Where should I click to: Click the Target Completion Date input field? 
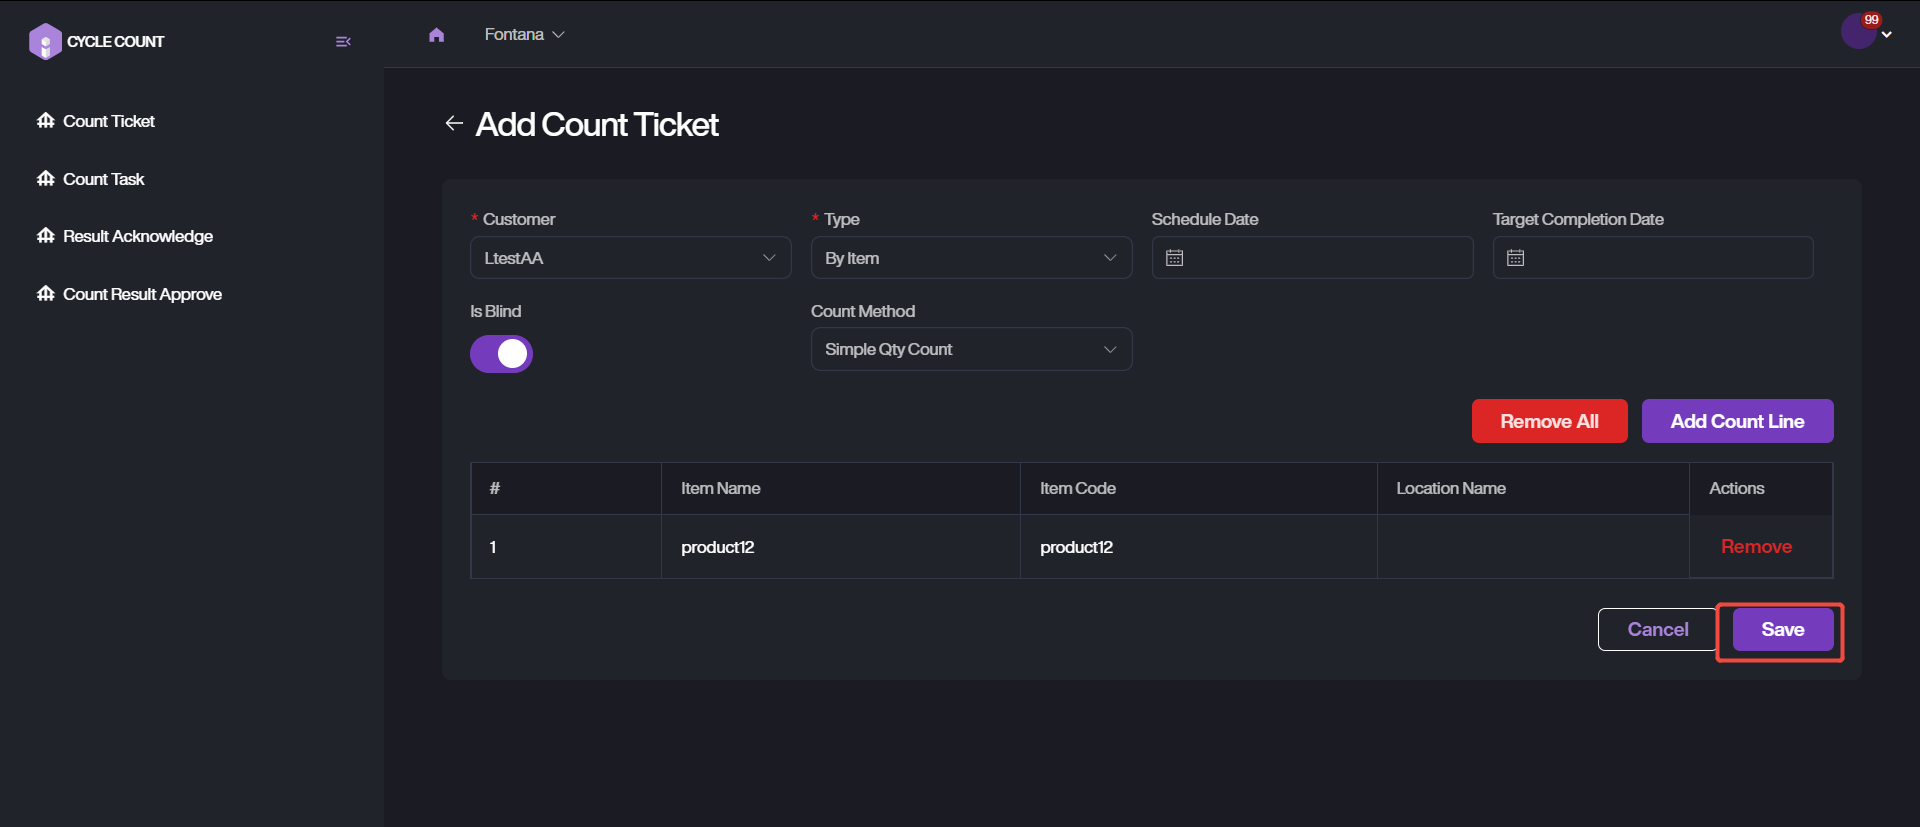pyautogui.click(x=1665, y=258)
